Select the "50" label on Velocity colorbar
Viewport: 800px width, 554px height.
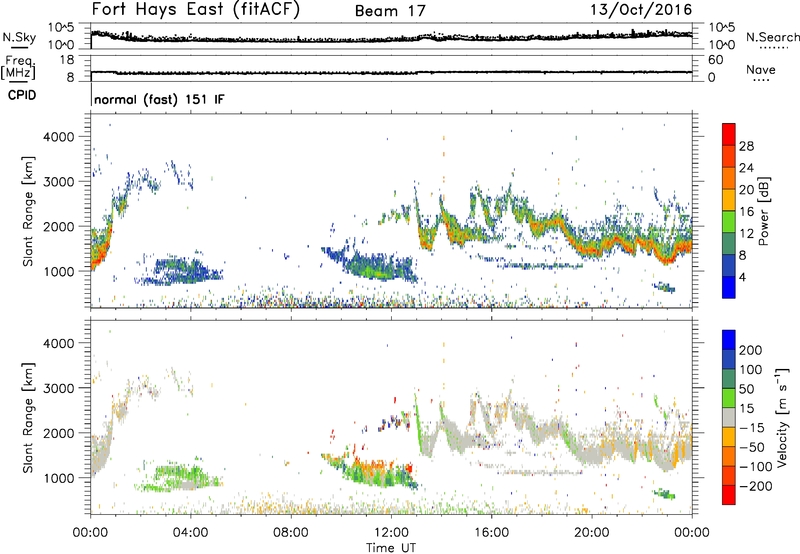point(747,389)
